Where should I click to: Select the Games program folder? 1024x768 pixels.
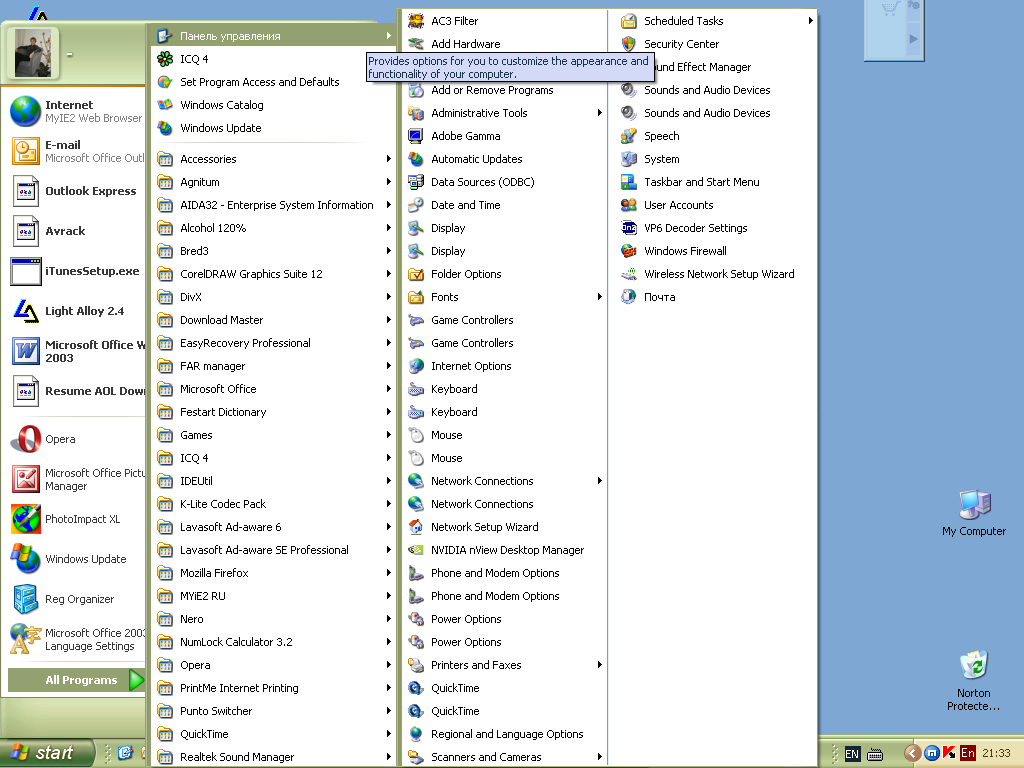(x=274, y=435)
